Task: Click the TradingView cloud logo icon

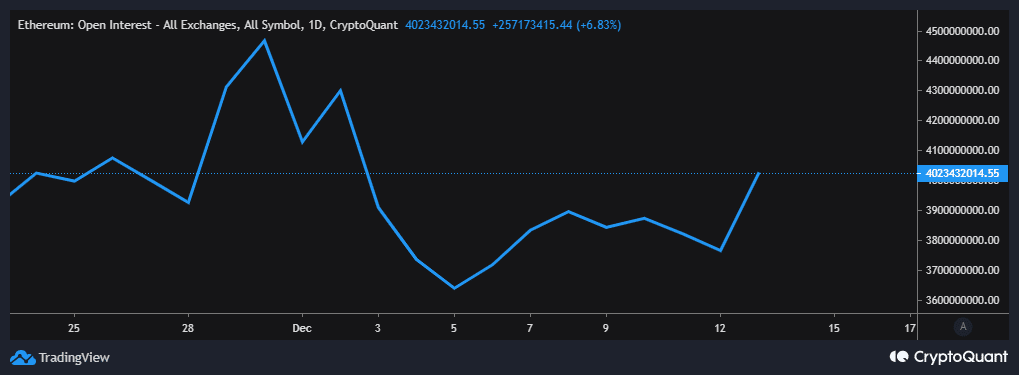Action: point(22,357)
